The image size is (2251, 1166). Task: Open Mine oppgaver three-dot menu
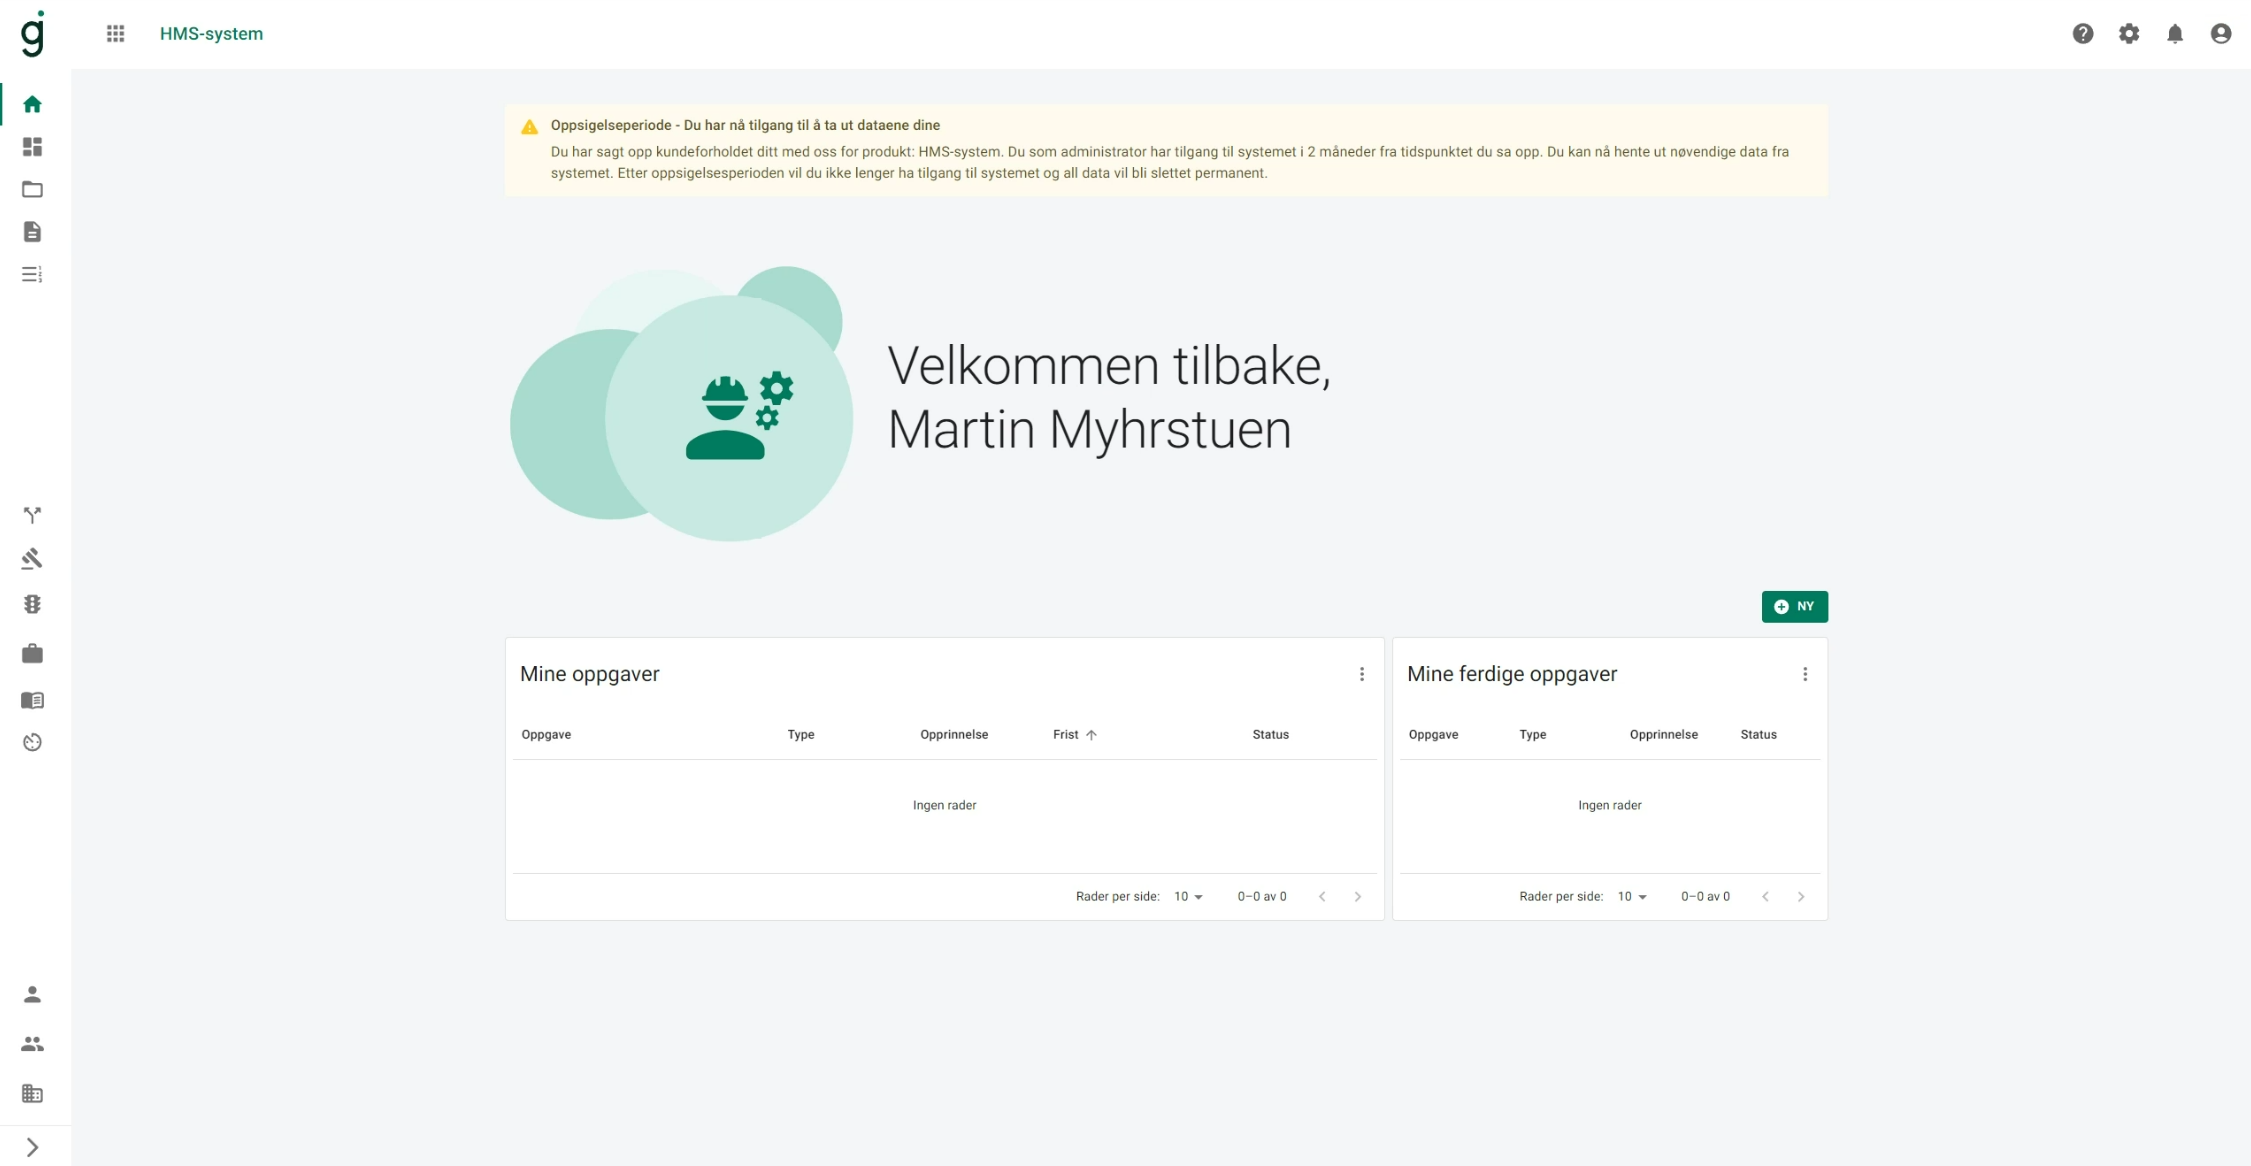point(1361,674)
